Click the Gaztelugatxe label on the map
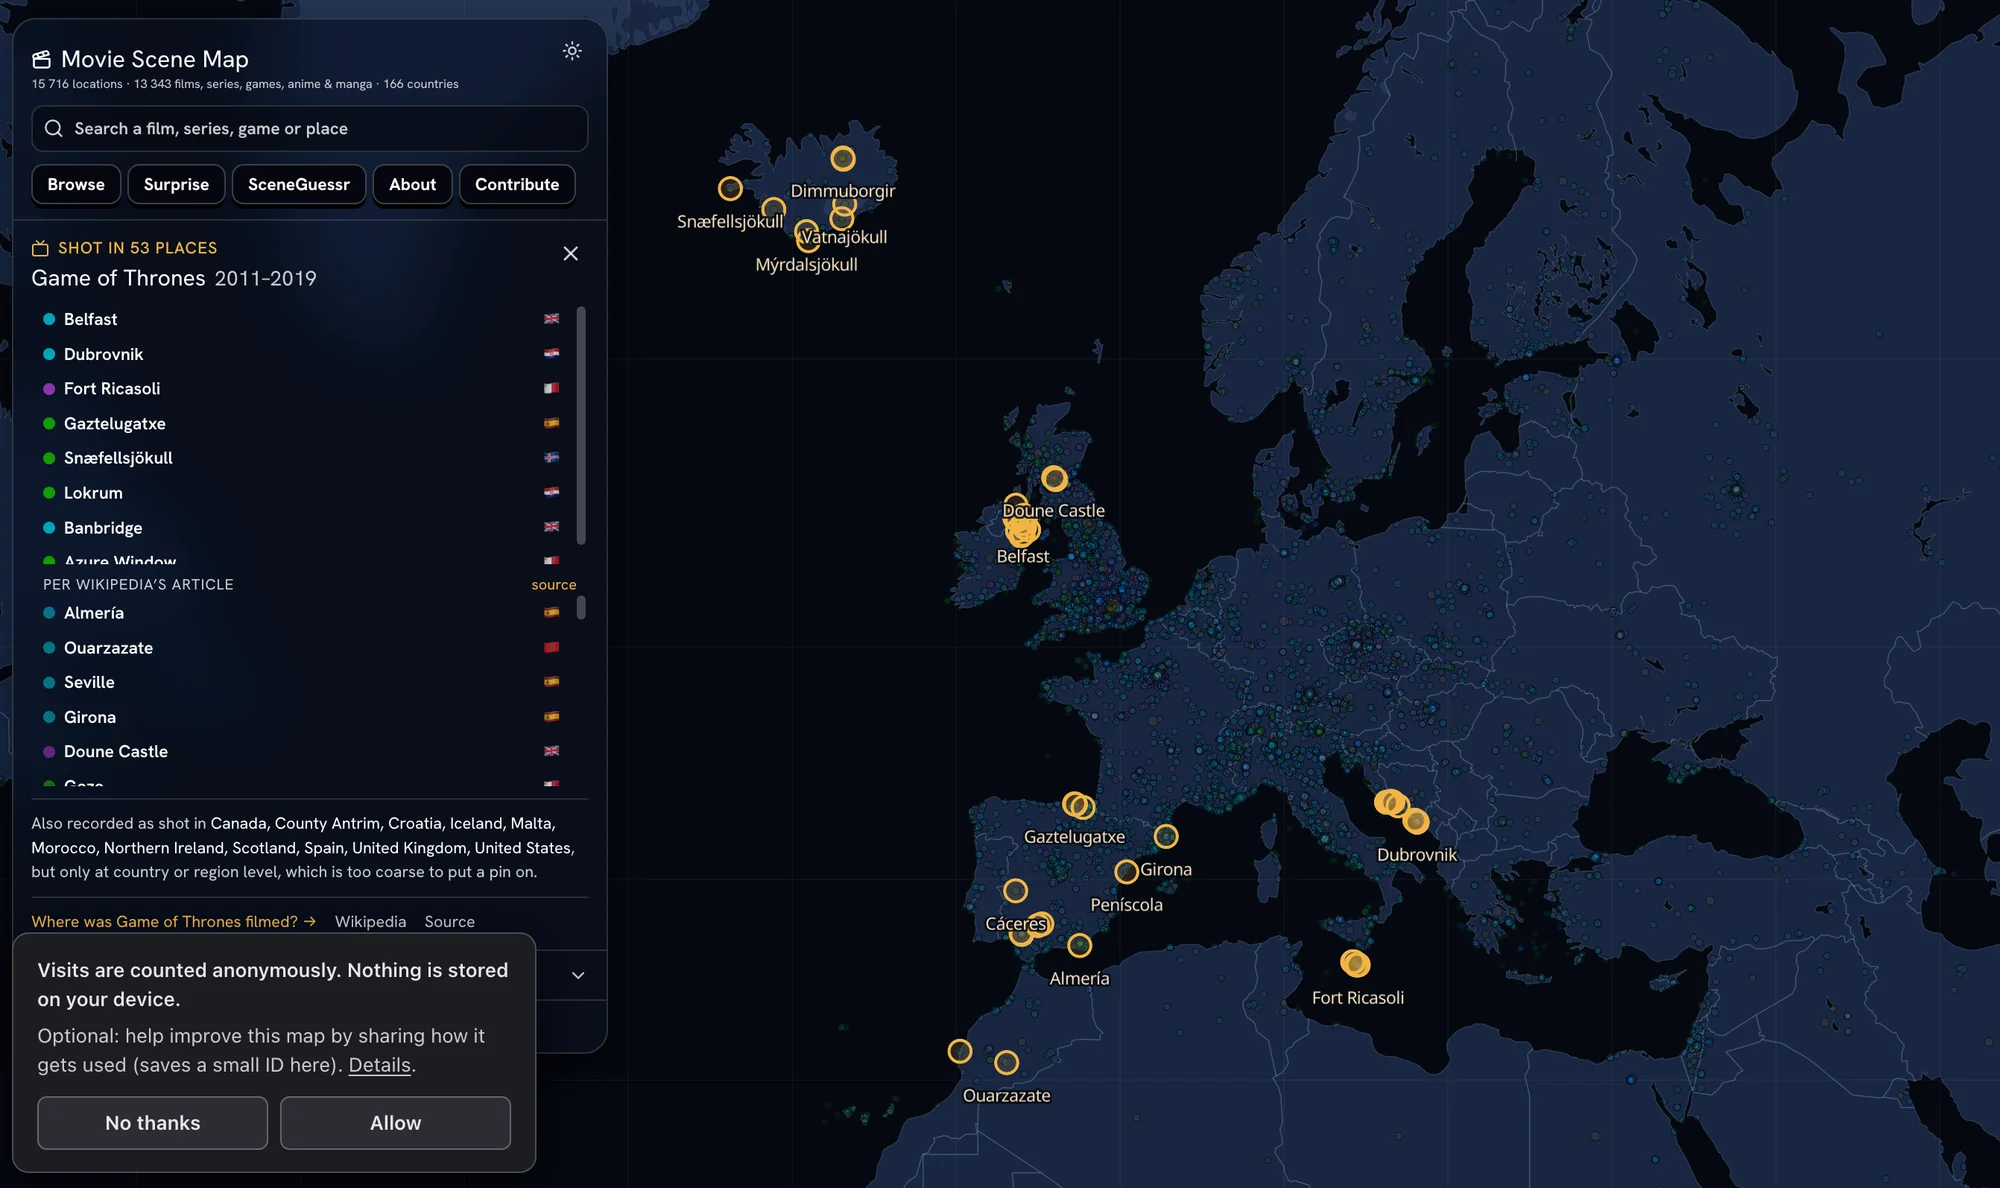This screenshot has width=2000, height=1188. pyautogui.click(x=1074, y=837)
